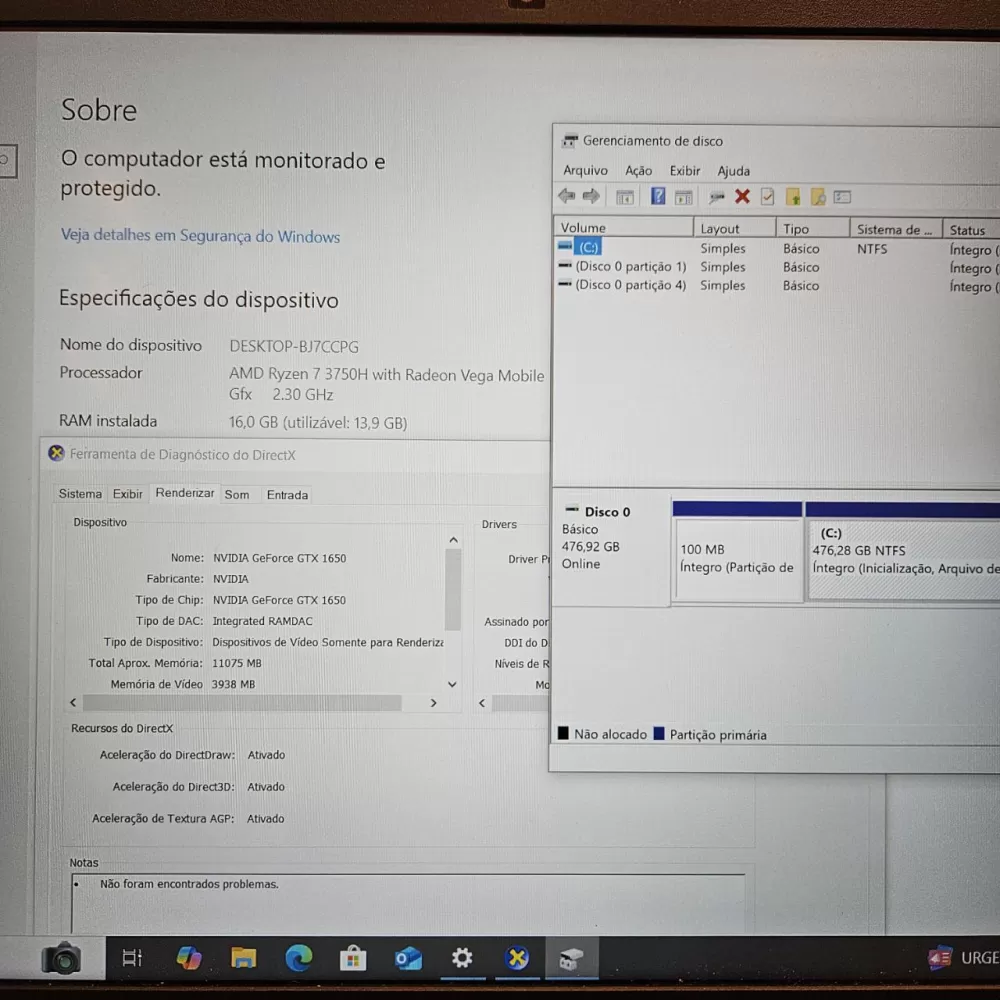The height and width of the screenshot is (1000, 1000).
Task: Open Help via the blue question mark icon
Action: pos(658,196)
